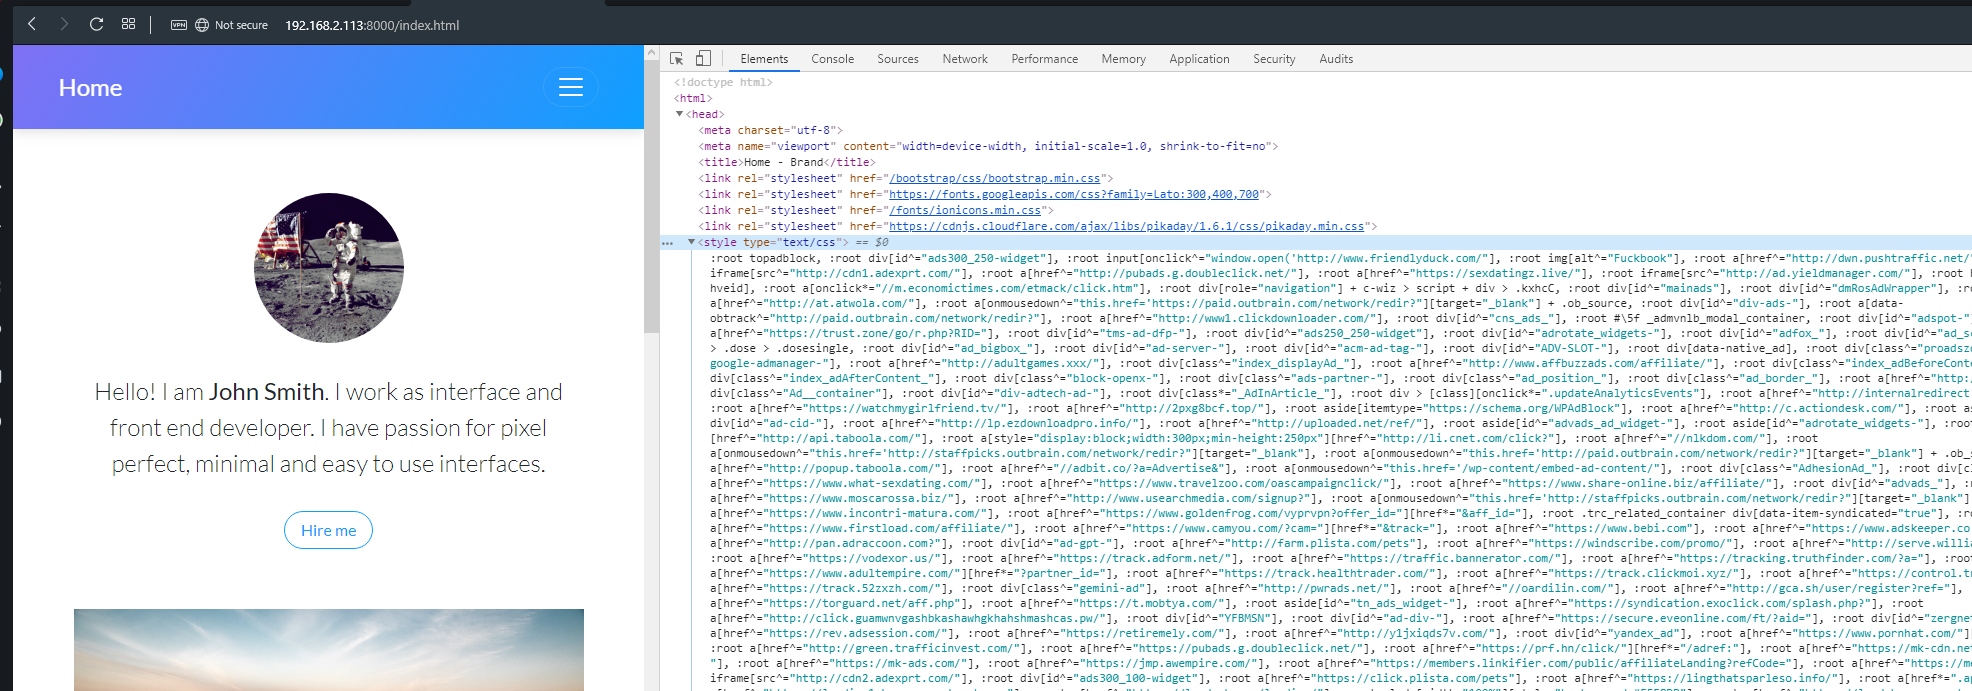Open the Application tab
The image size is (1972, 691).
point(1200,59)
